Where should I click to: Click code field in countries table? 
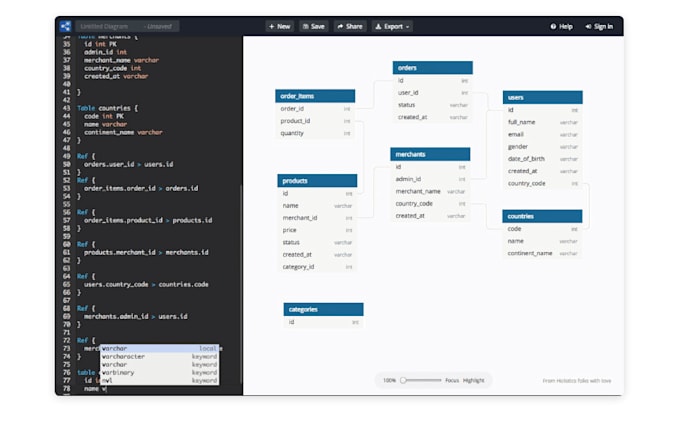542,229
